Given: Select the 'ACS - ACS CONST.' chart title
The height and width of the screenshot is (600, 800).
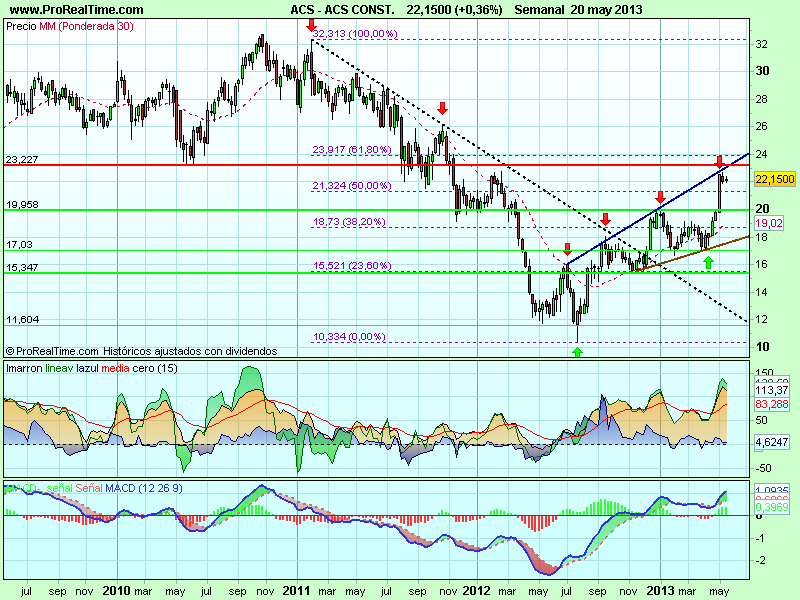Looking at the screenshot, I should click(x=342, y=9).
